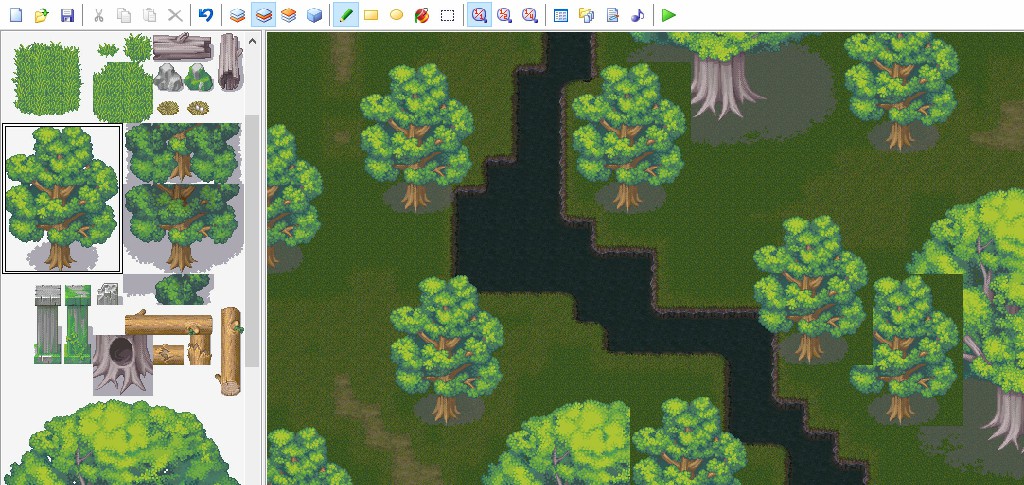Pick the upright gray tree trunk tile

pos(230,62)
